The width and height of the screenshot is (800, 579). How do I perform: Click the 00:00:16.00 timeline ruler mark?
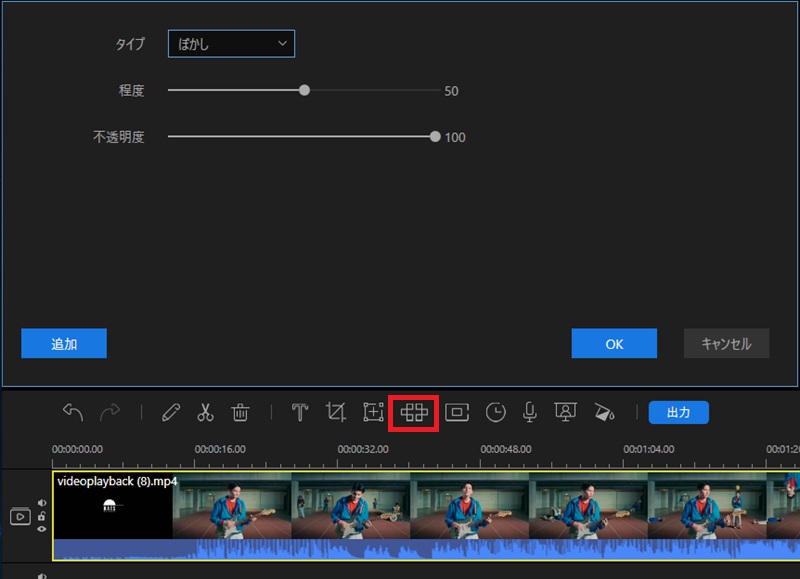point(220,449)
